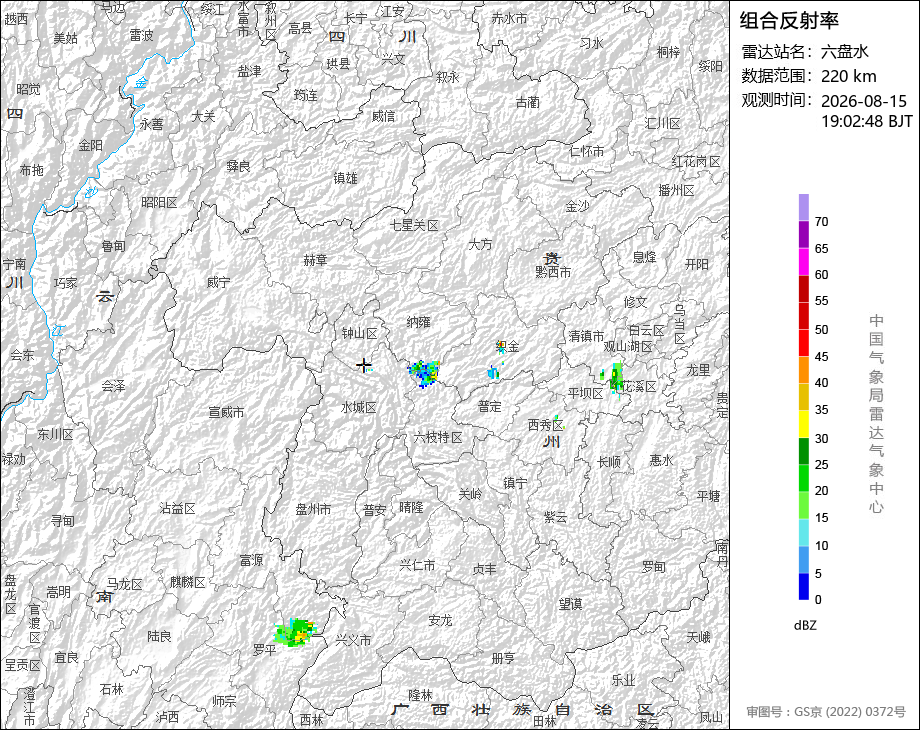Viewport: 920px width, 730px height.
Task: Click the 审图号 GS京 (2022) 0372号 text
Action: click(x=826, y=712)
